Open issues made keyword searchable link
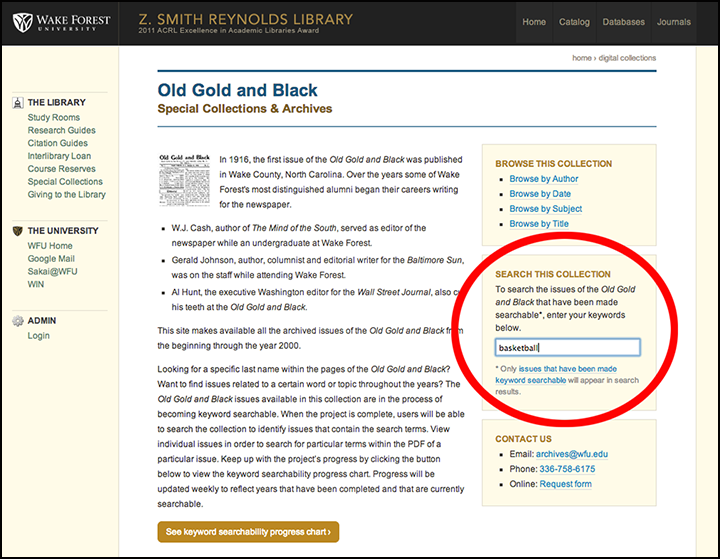The image size is (720, 559). pos(556,374)
